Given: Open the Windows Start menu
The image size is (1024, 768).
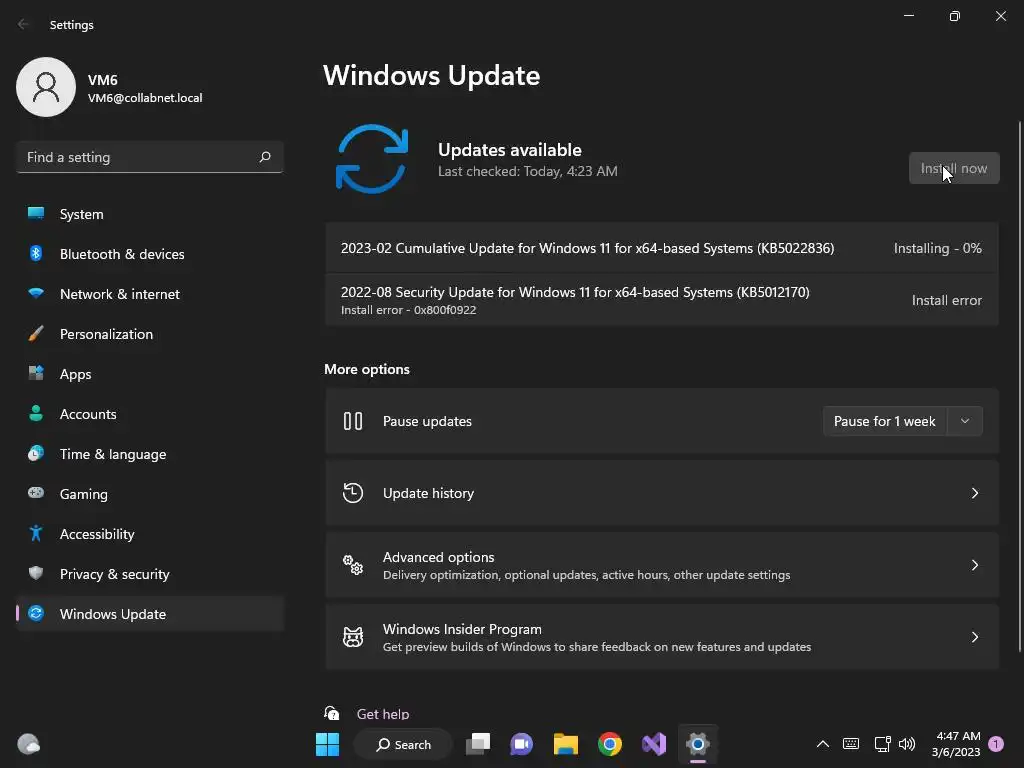Looking at the screenshot, I should coord(327,744).
